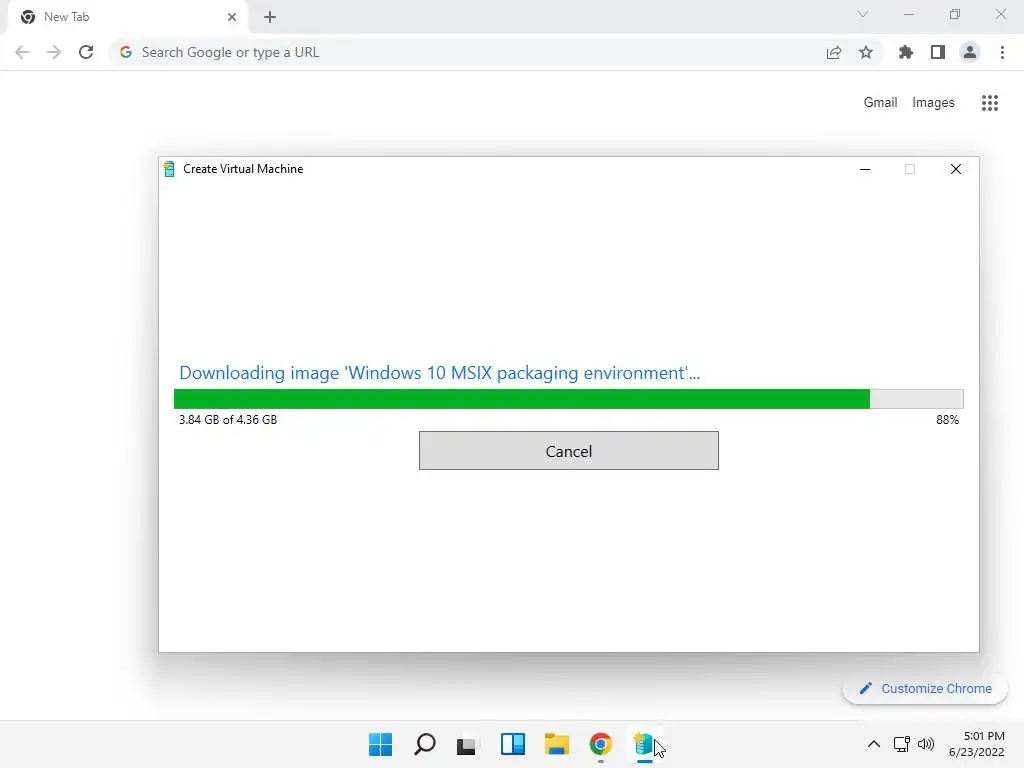Expand the tab search chevron
This screenshot has height=768, width=1024.
click(863, 14)
